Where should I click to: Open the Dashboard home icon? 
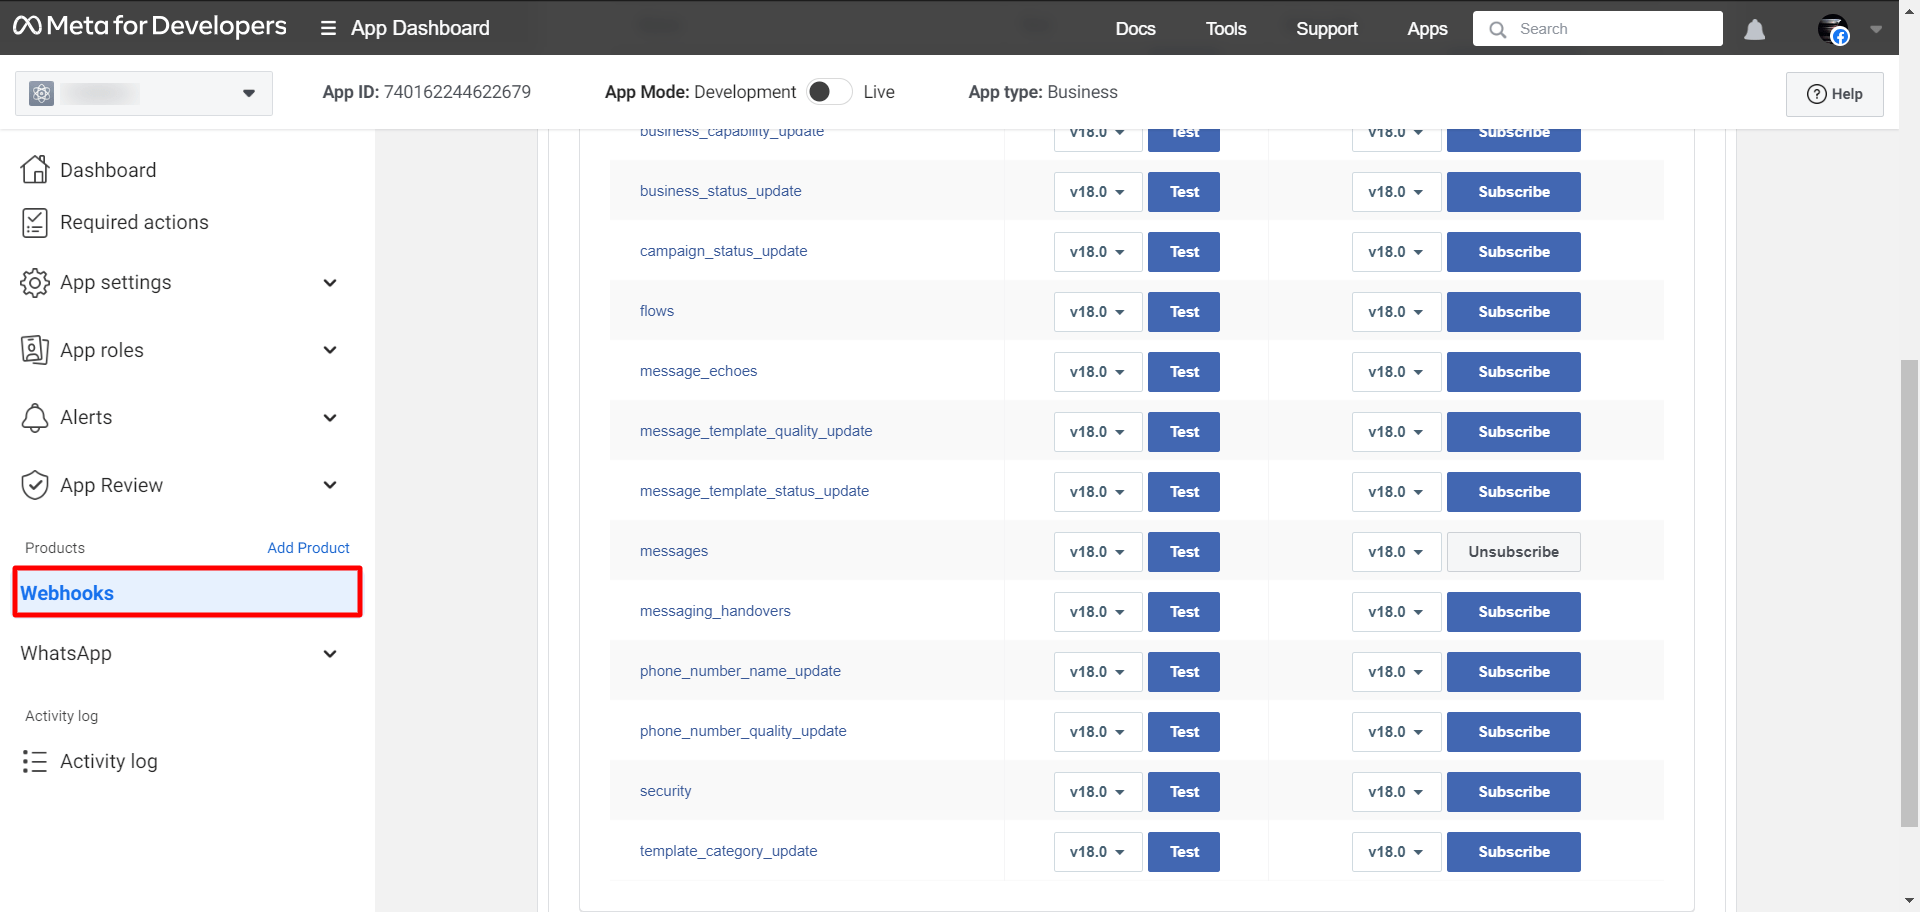[x=35, y=170]
